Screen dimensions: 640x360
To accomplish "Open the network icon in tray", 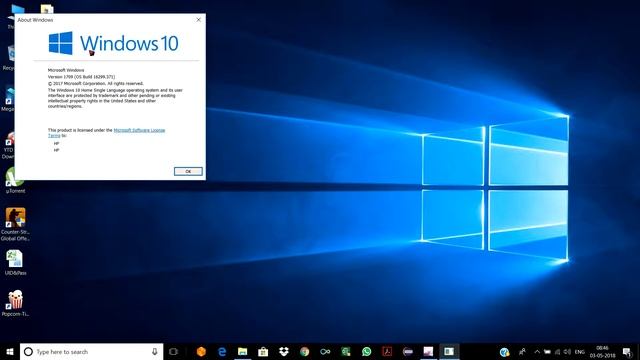I will pos(558,351).
